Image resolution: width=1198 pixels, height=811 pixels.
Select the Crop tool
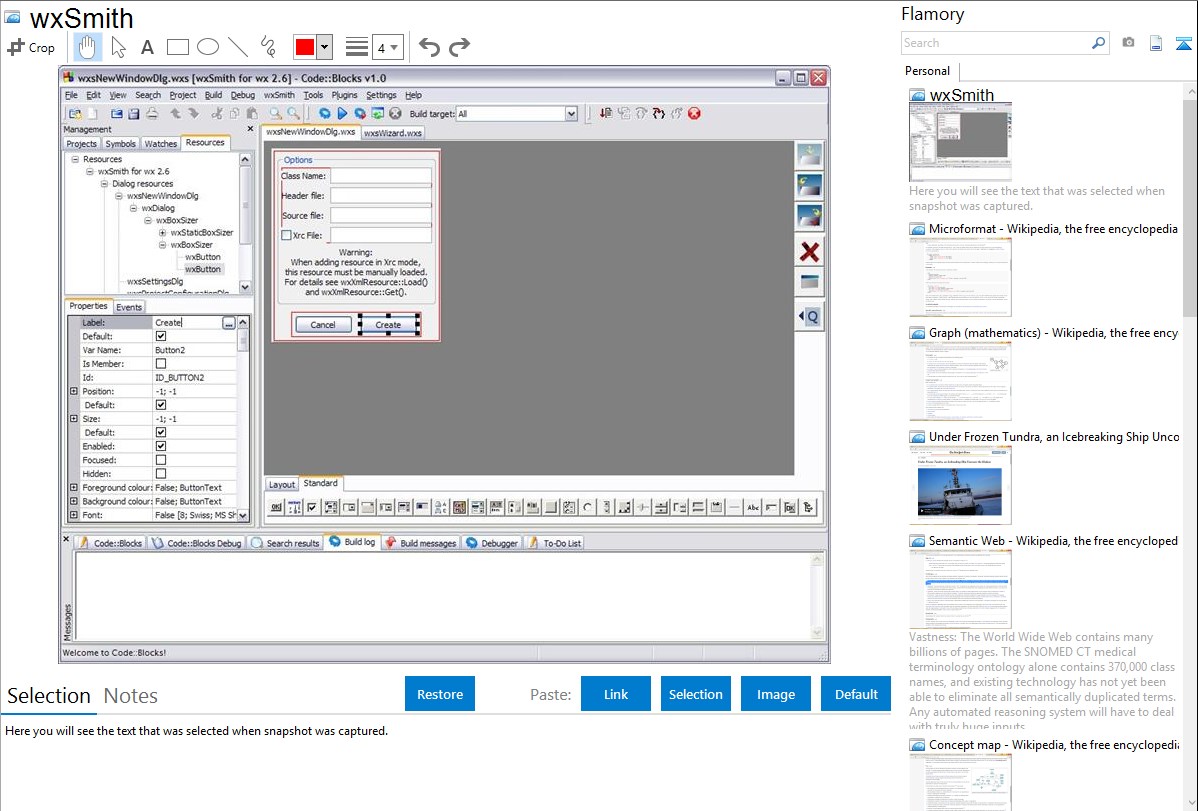tap(31, 47)
